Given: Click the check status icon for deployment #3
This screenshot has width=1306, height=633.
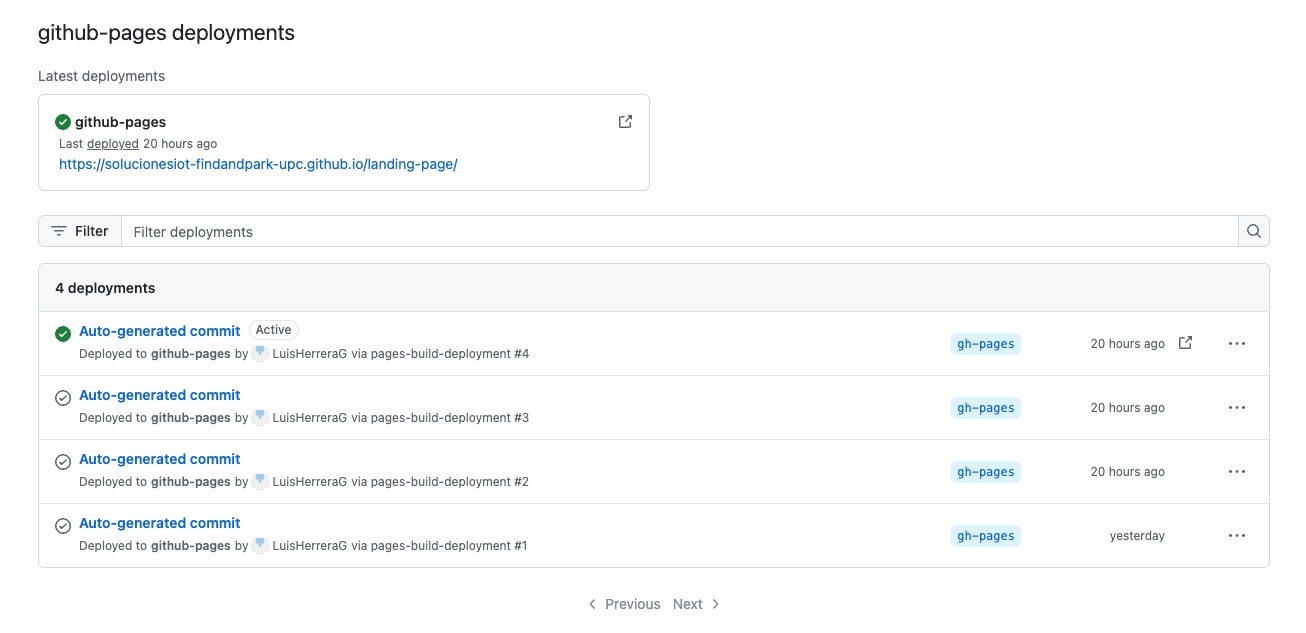Looking at the screenshot, I should [x=63, y=398].
